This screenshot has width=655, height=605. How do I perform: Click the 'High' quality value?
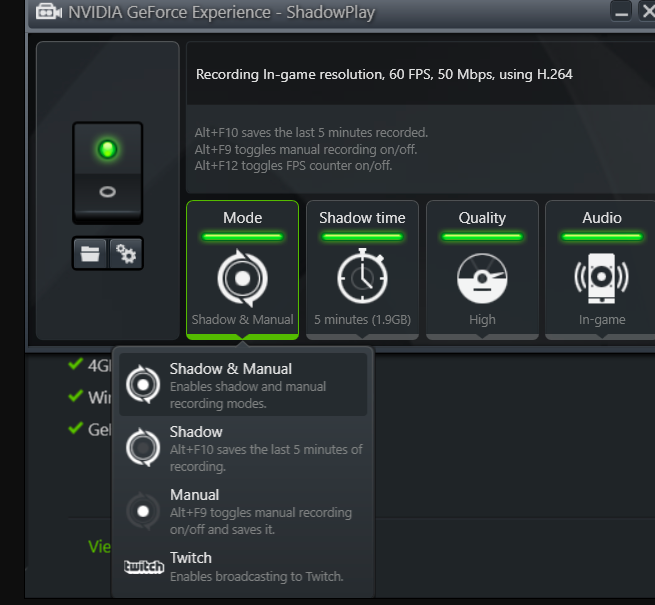pyautogui.click(x=482, y=320)
